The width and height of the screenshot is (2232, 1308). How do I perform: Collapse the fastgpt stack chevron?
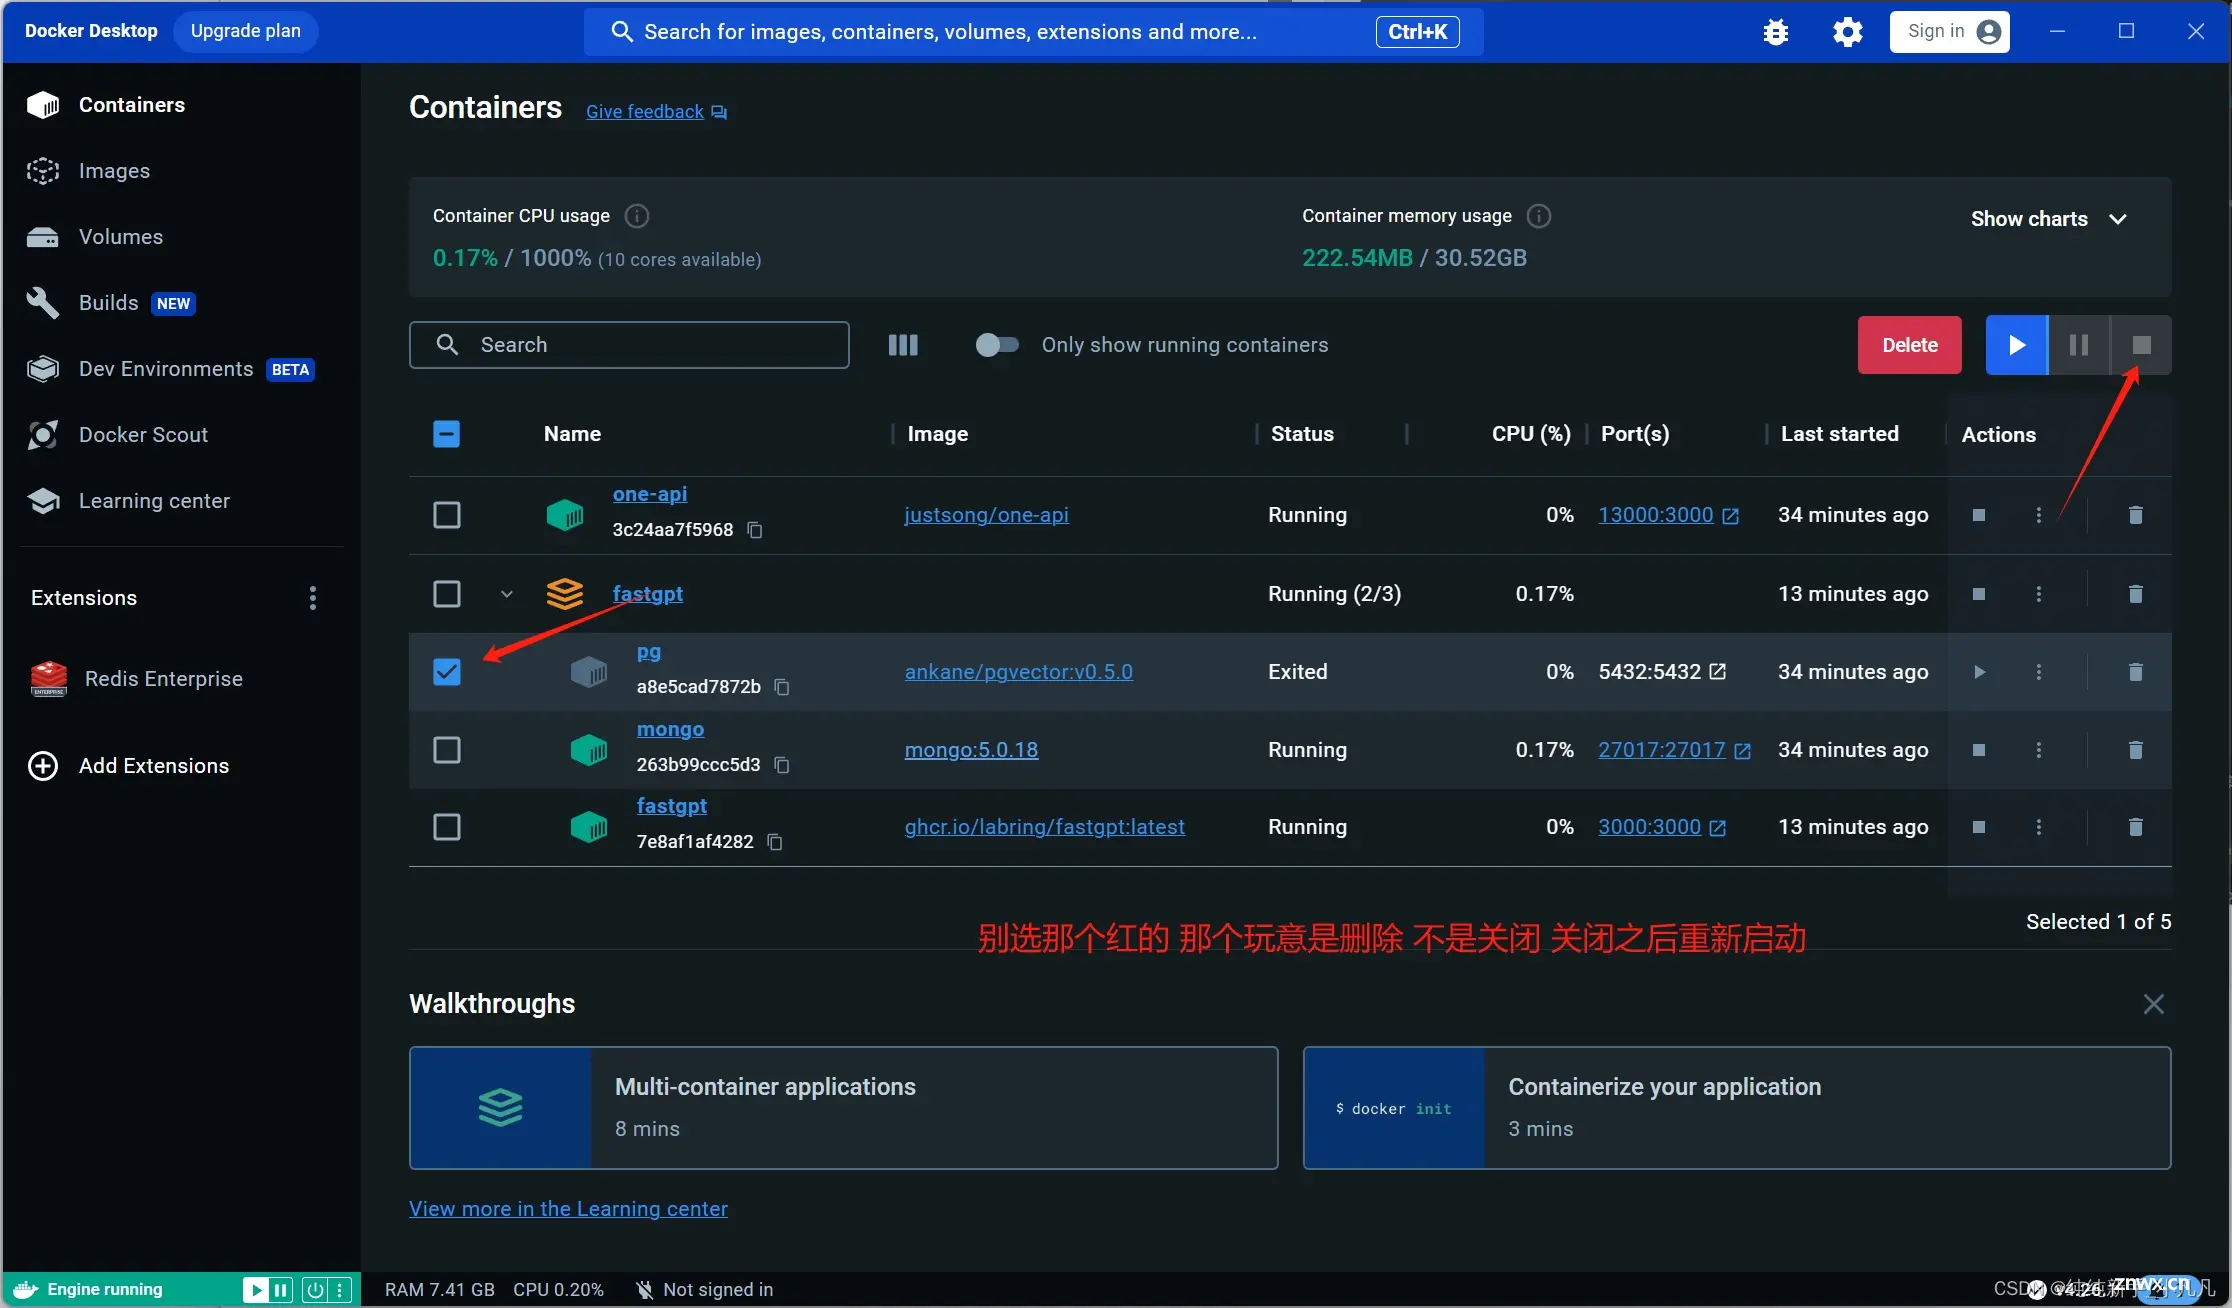click(x=507, y=594)
